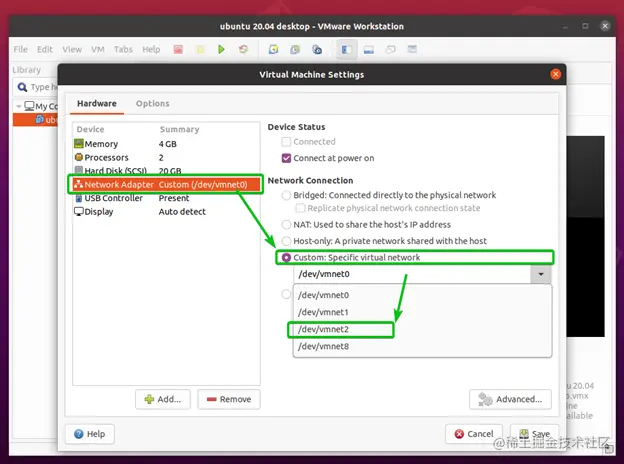Click the thumbnail bar toolbar icon

tap(369, 49)
